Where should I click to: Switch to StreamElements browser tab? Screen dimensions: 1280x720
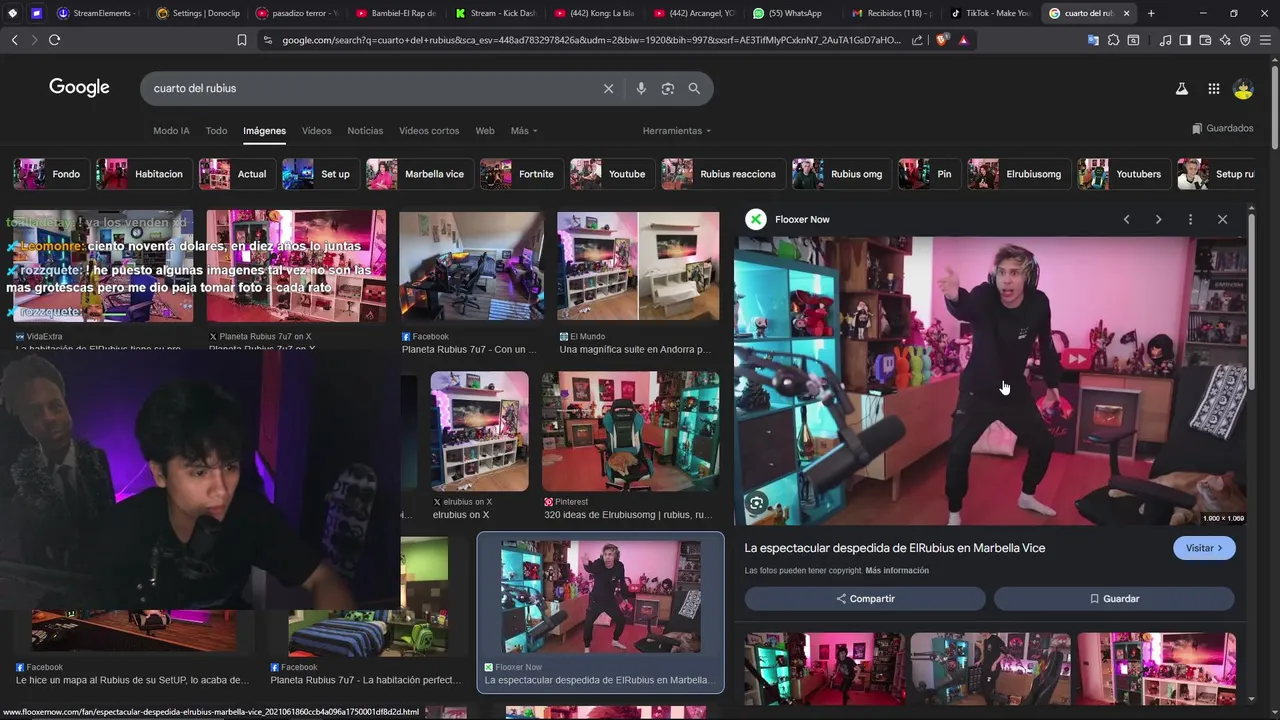99,13
